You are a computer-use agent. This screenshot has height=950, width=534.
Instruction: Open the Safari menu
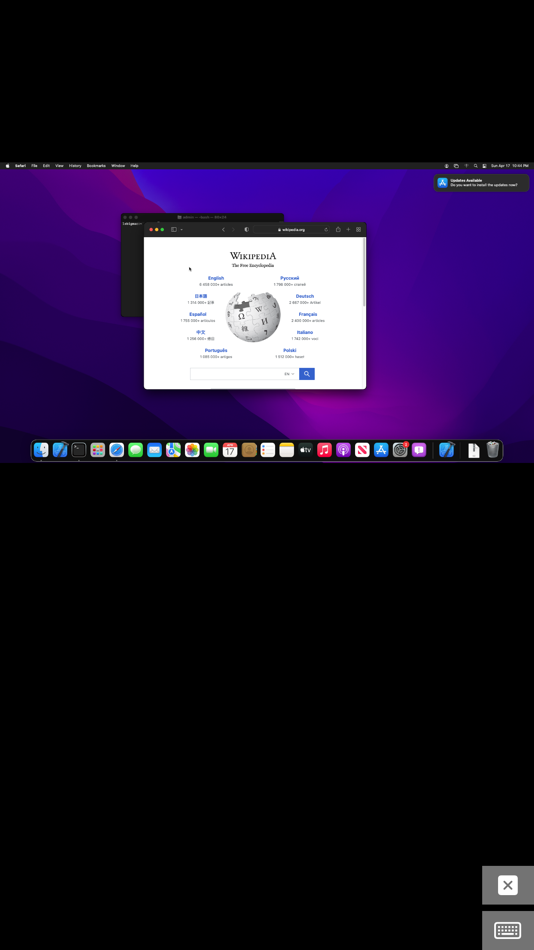21,165
